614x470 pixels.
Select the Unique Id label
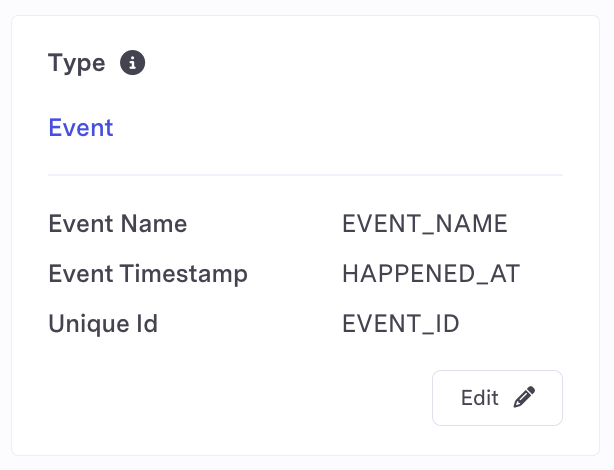103,323
